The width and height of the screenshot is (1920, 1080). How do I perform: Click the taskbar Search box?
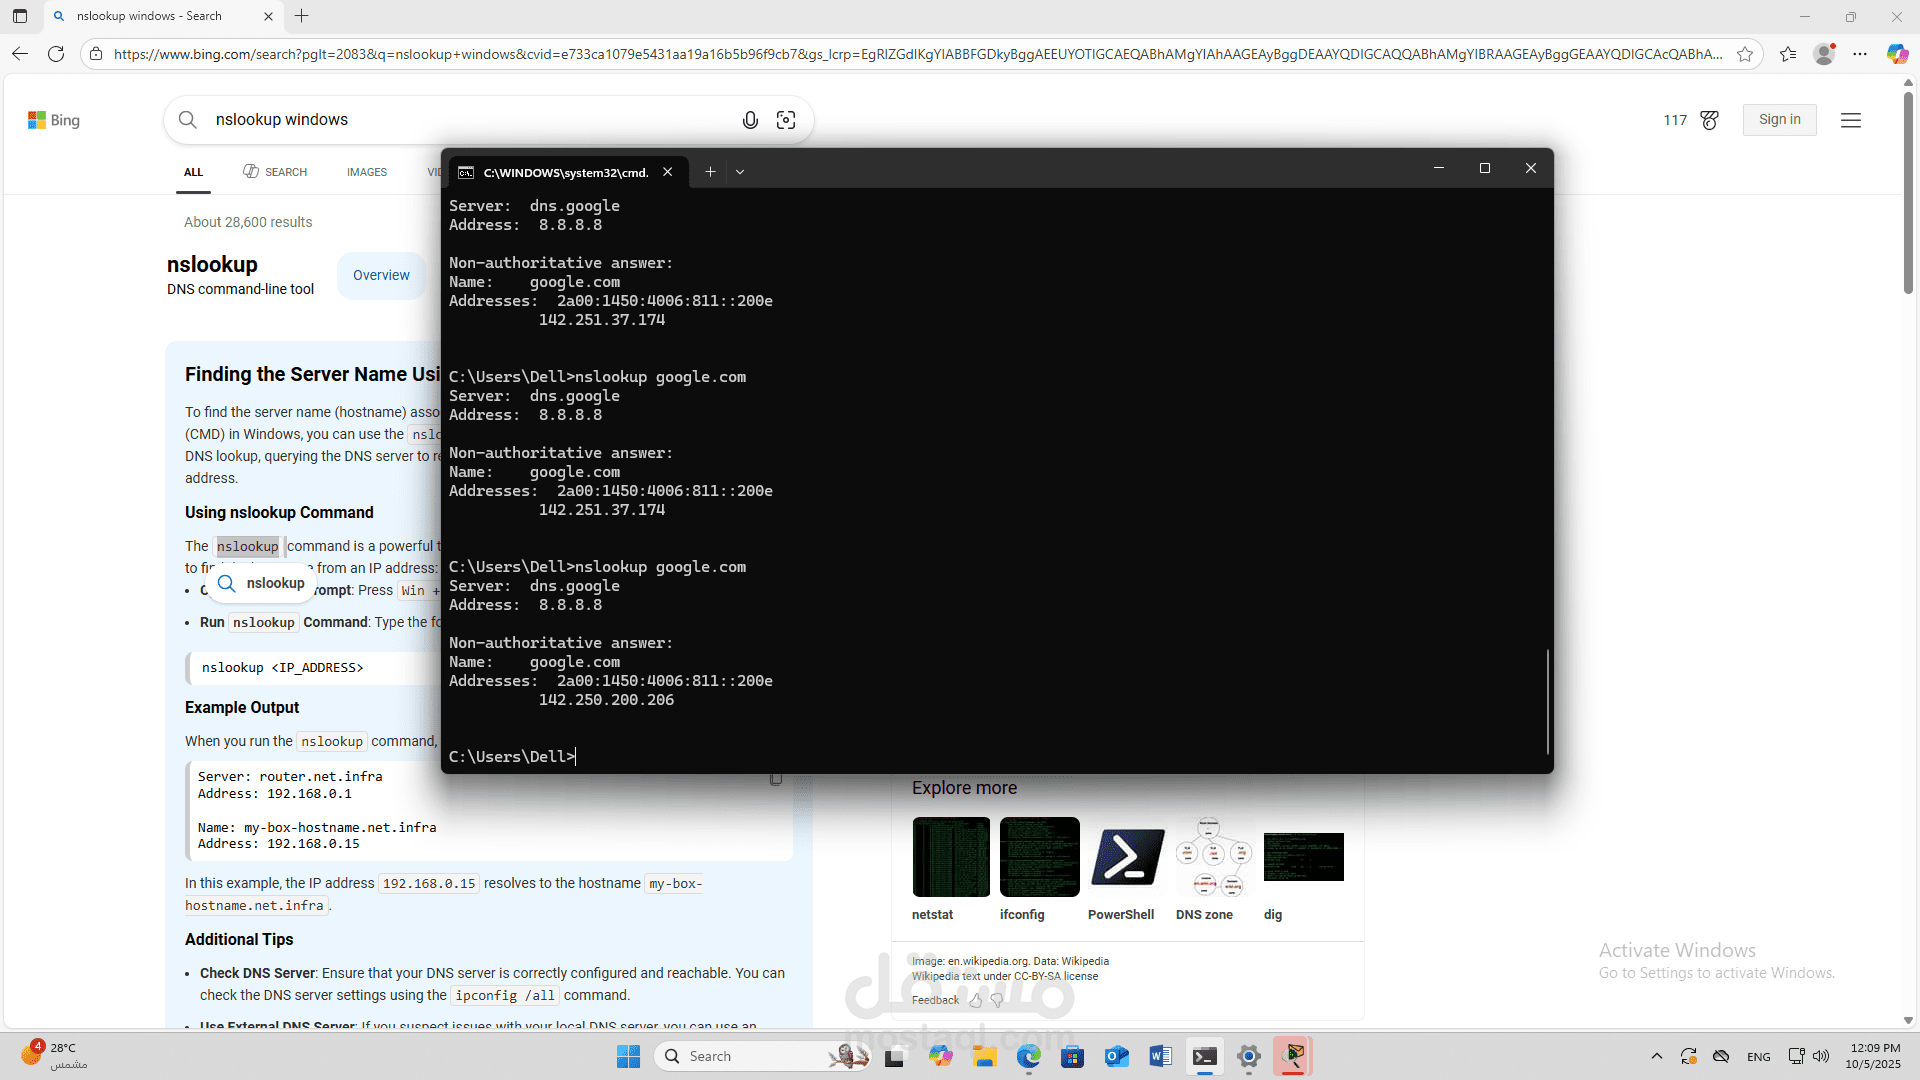pyautogui.click(x=764, y=1056)
